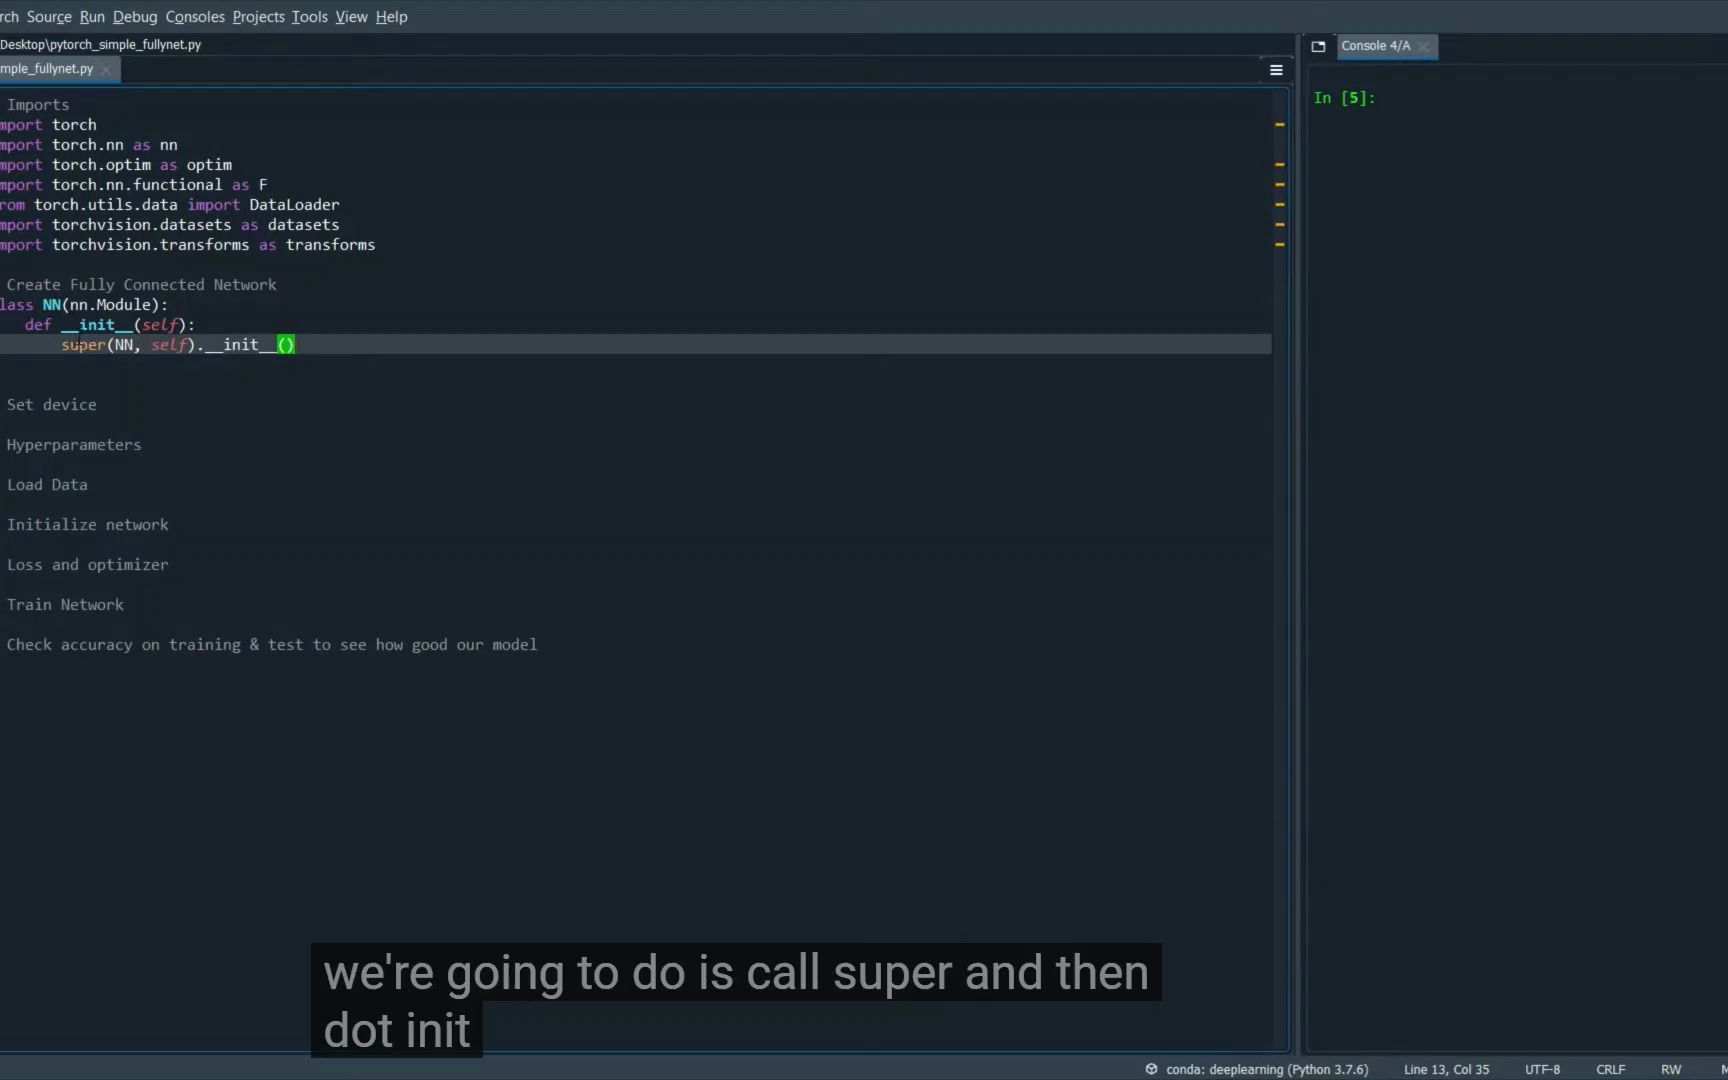Click the UTF-8 encoding status entry
1728x1080 pixels.
point(1542,1069)
